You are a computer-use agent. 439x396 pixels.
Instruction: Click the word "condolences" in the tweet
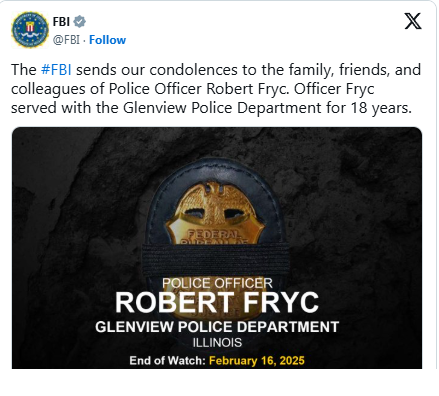coord(194,70)
